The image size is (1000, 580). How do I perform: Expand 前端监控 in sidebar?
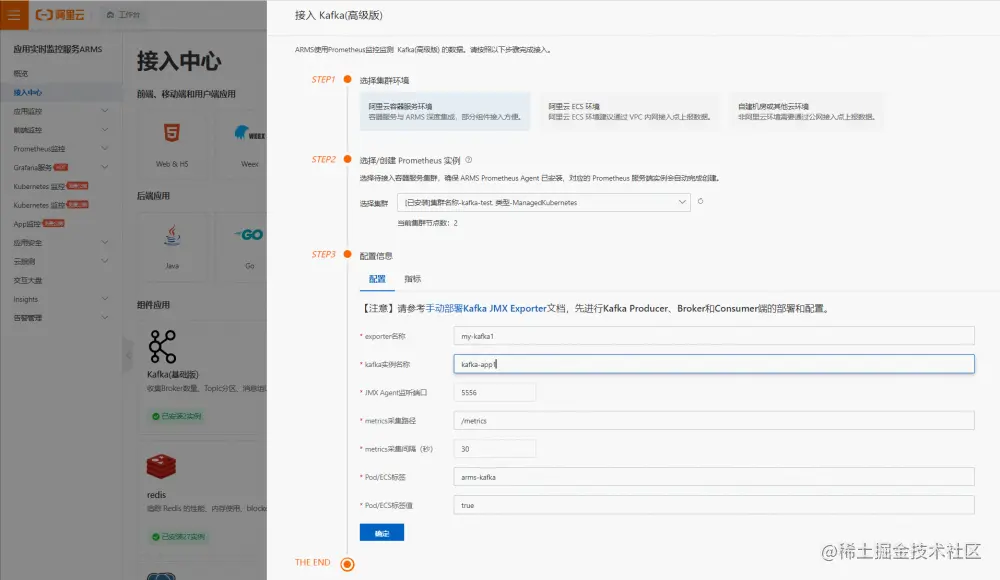(x=105, y=130)
